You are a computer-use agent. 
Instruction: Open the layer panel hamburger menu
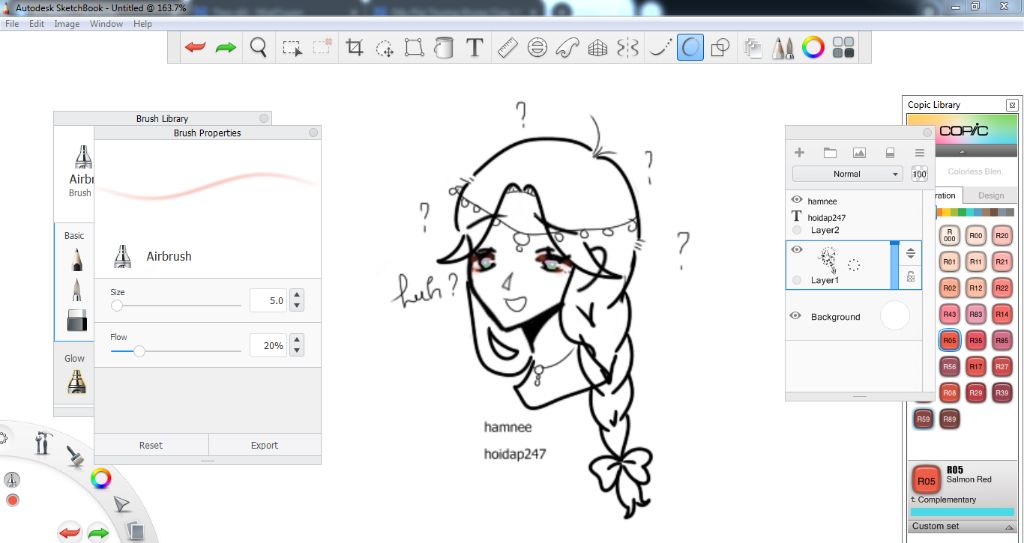pyautogui.click(x=920, y=153)
